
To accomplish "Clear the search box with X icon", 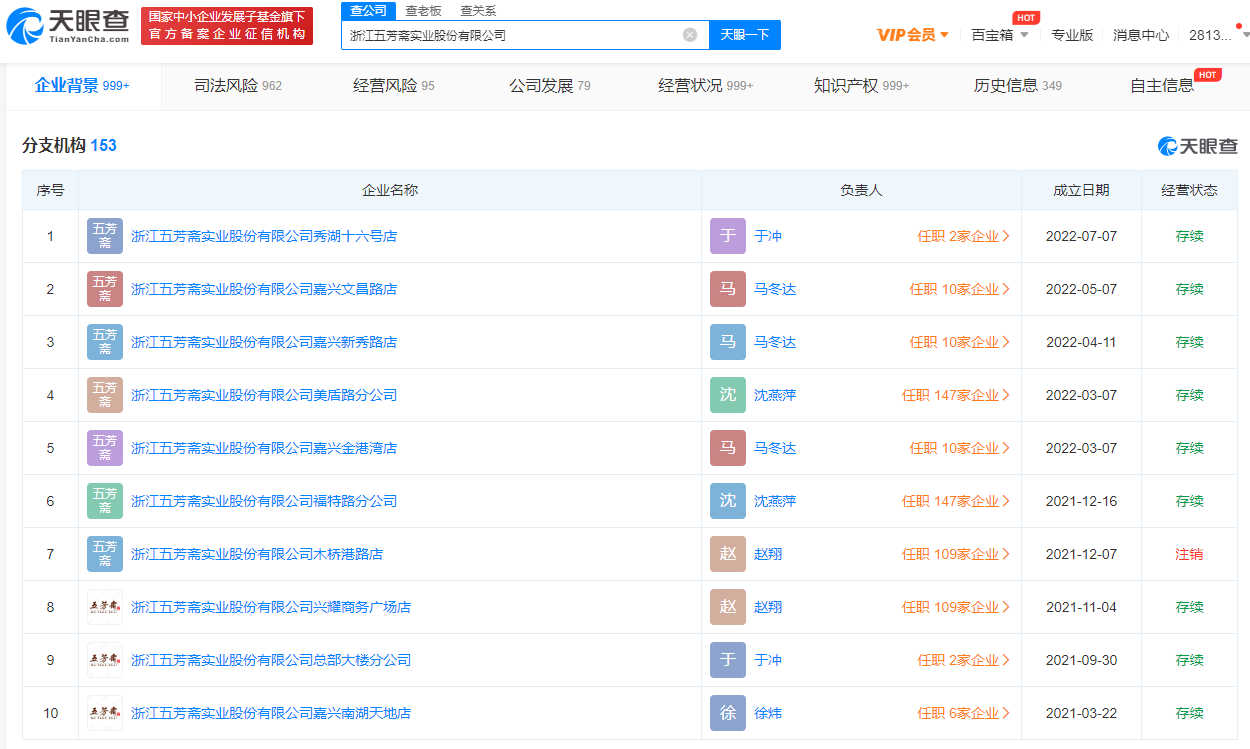I will 690,35.
